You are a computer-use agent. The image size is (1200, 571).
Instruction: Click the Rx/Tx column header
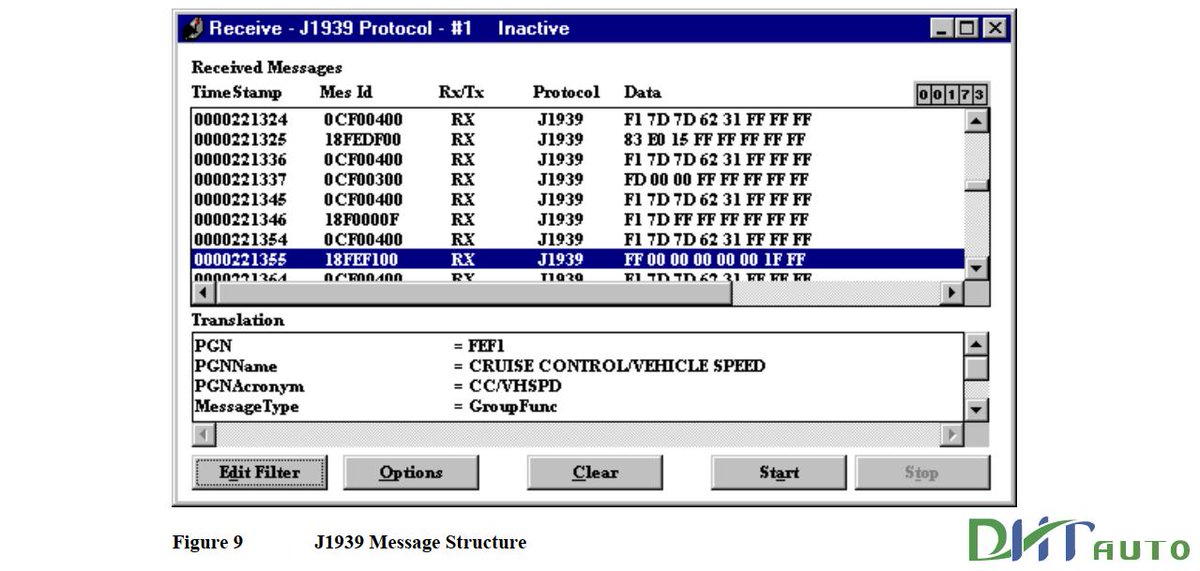point(461,93)
